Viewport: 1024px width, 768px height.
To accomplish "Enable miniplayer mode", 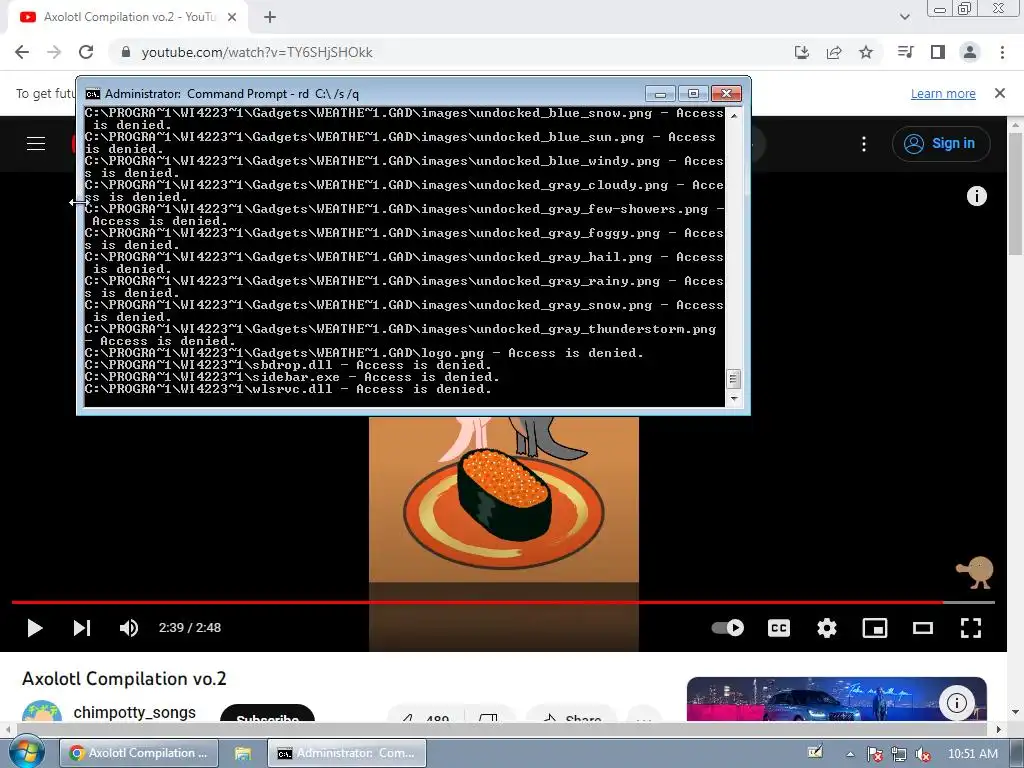I will coord(874,628).
